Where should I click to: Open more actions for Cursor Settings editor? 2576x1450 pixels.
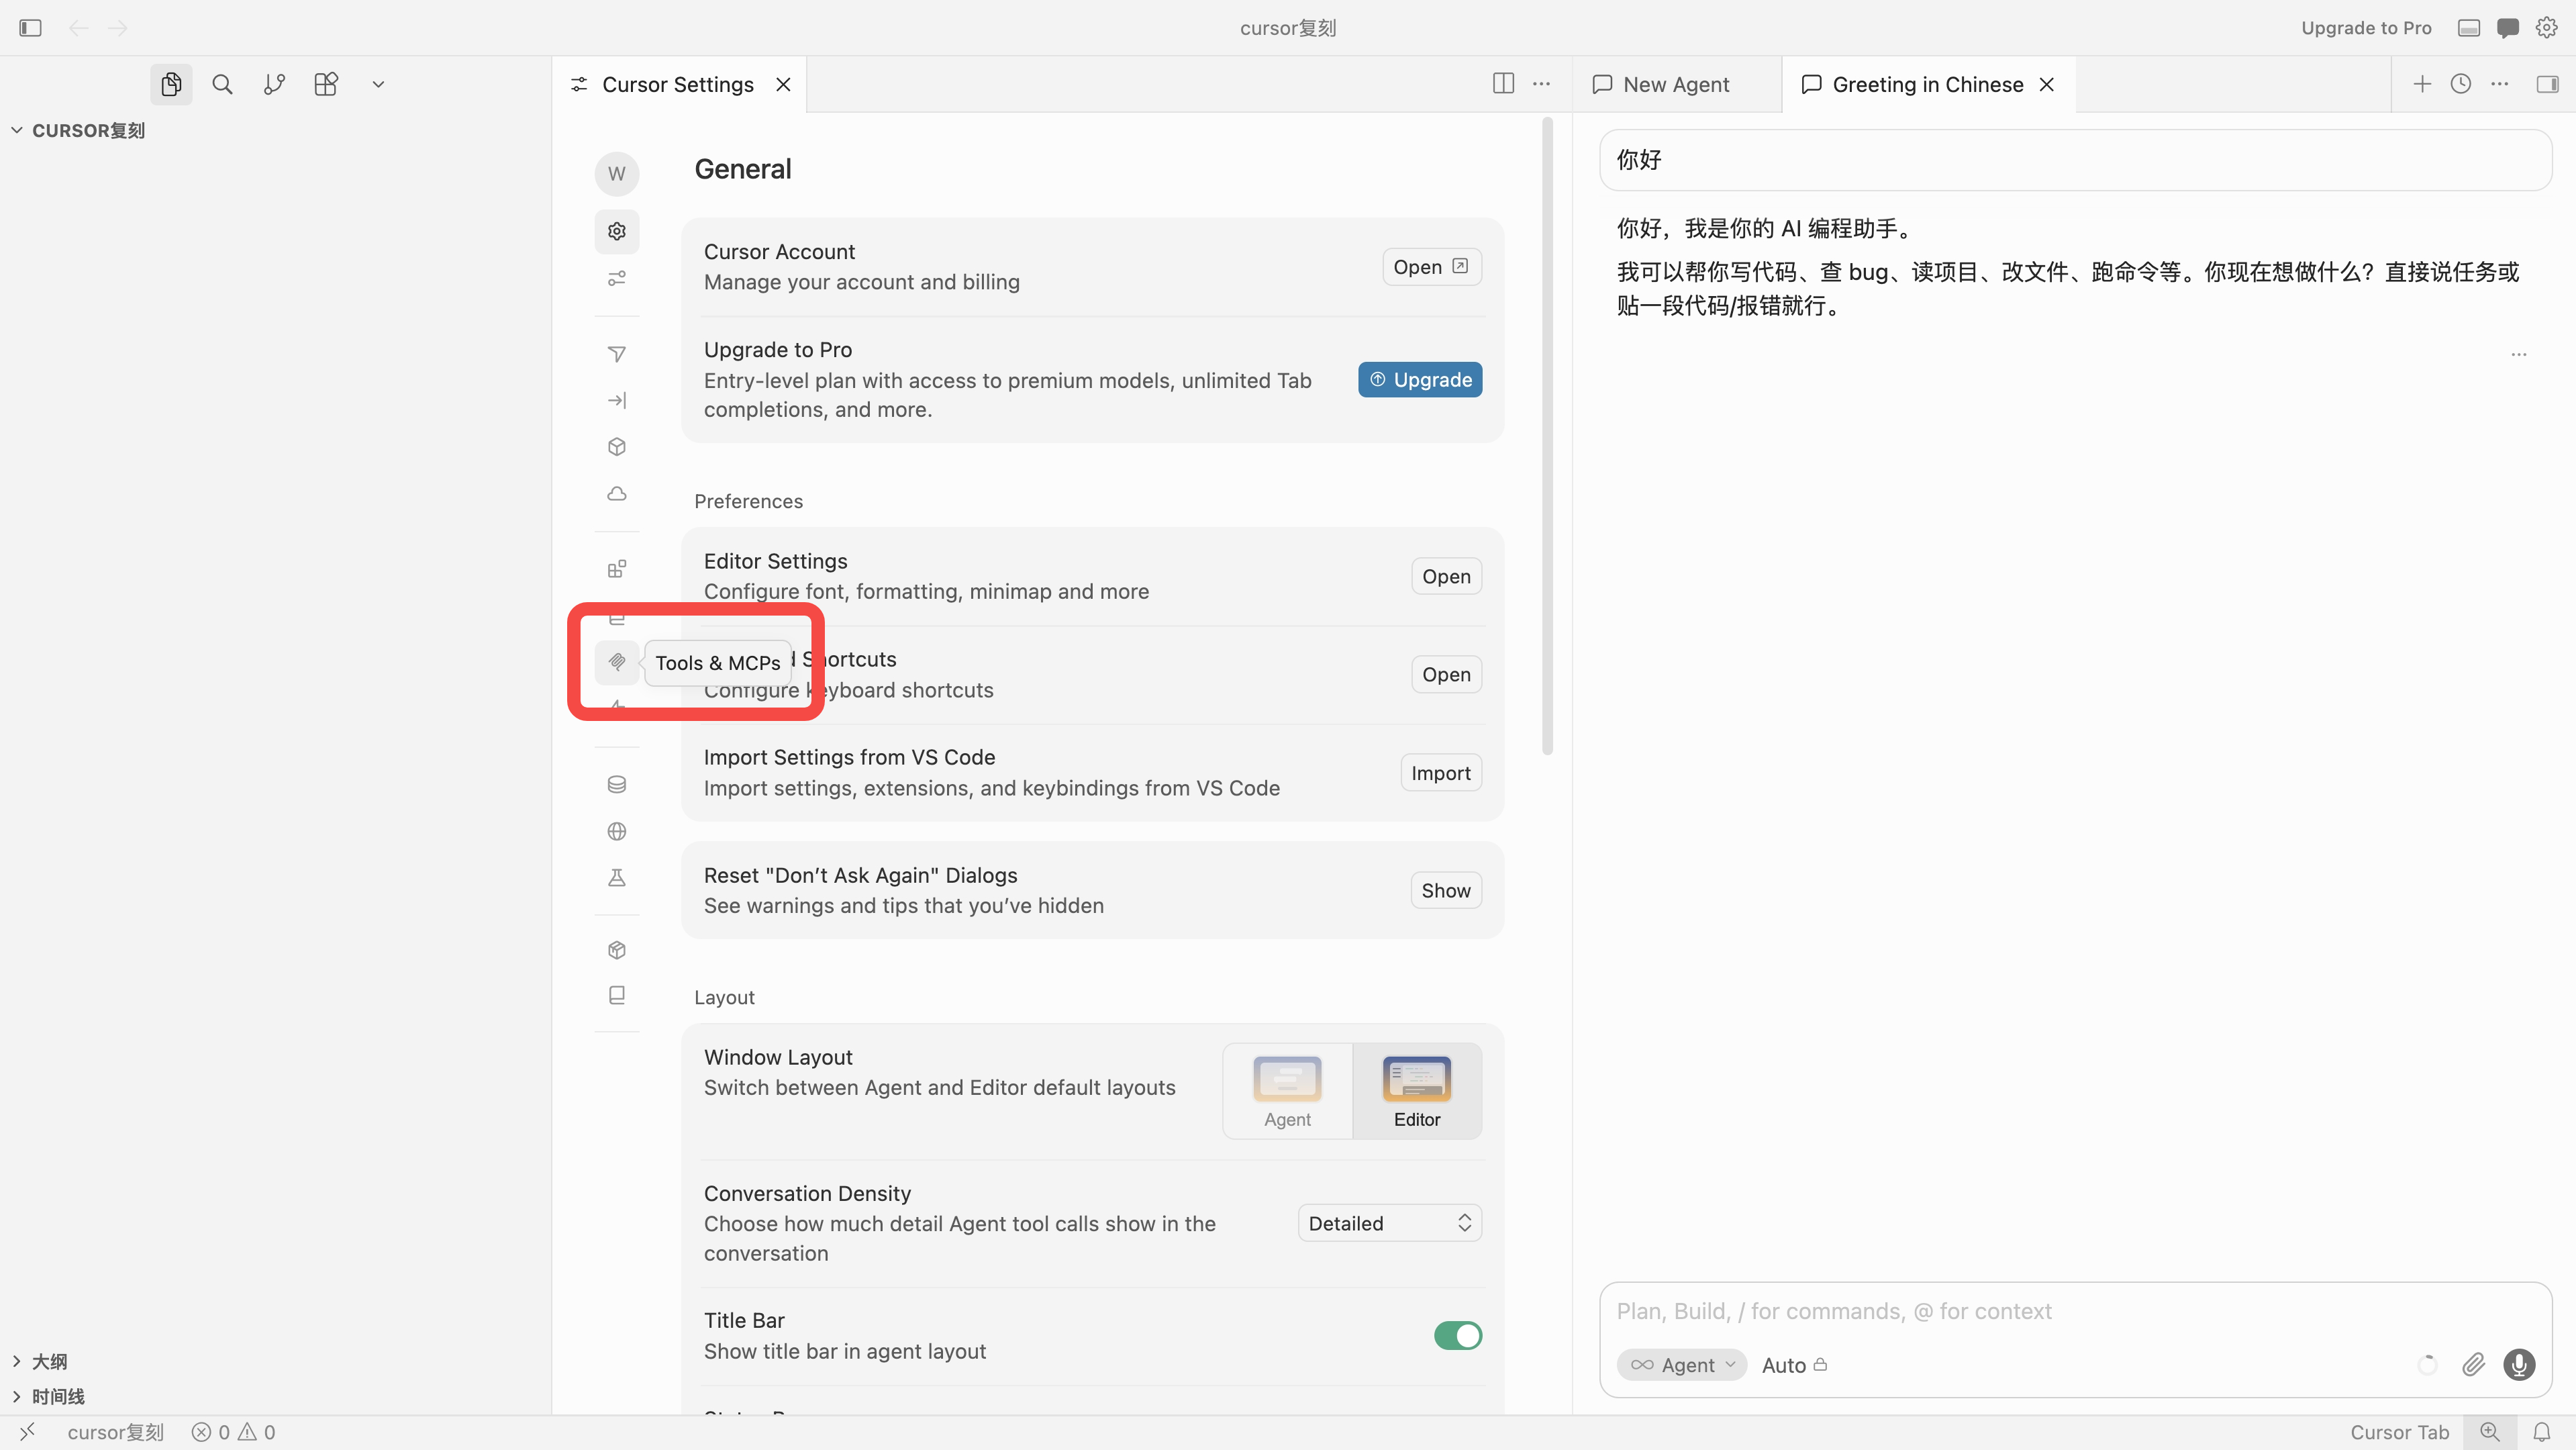click(1541, 84)
